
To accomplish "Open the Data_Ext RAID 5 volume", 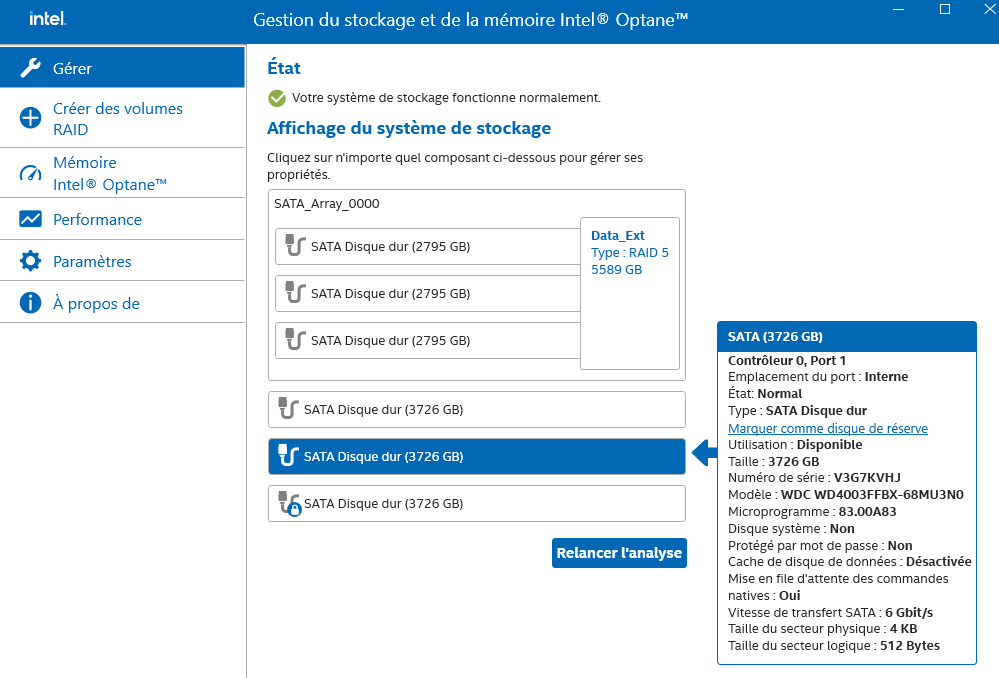I will coord(629,293).
